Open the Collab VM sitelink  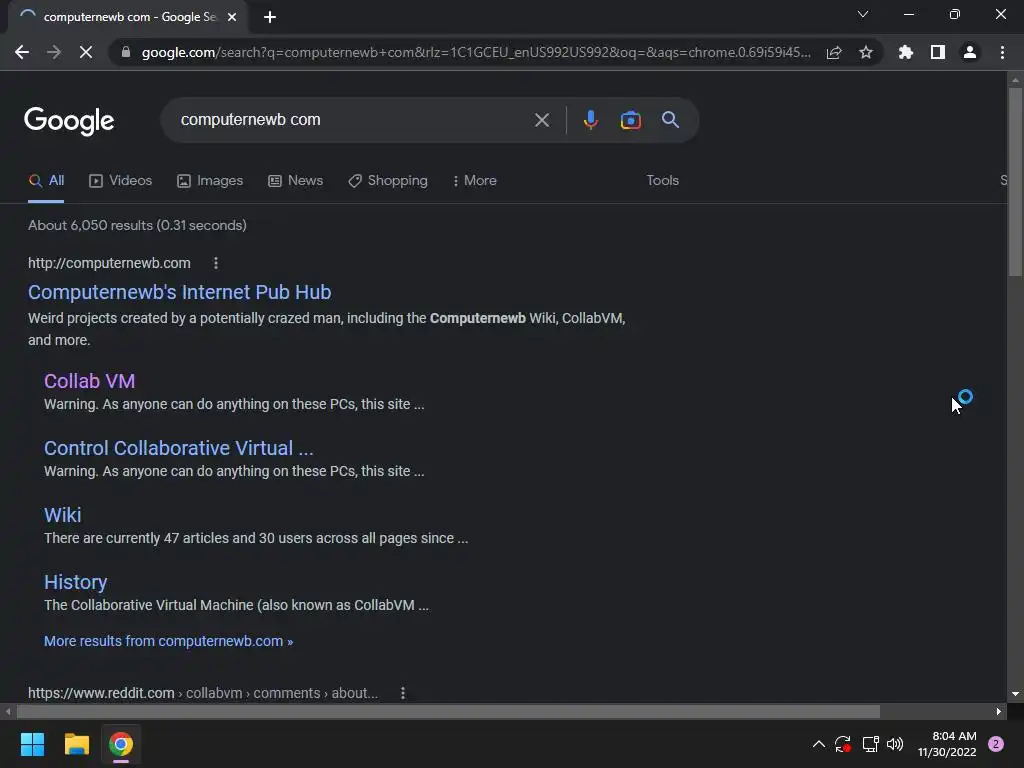point(89,381)
